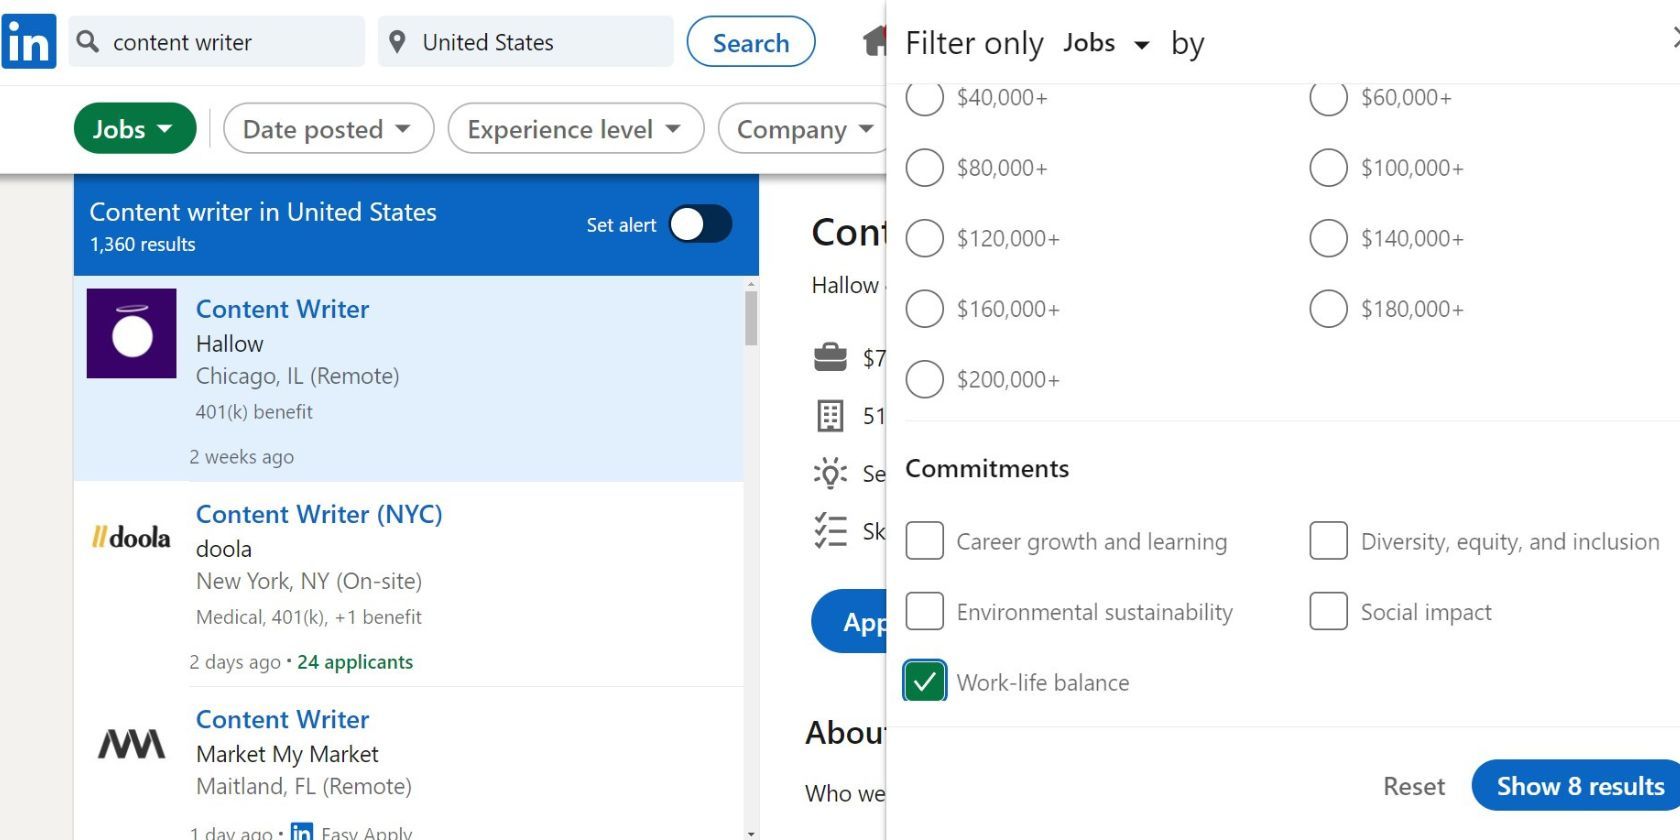Image resolution: width=1680 pixels, height=840 pixels.
Task: Check Career growth and learning option
Action: (x=925, y=541)
